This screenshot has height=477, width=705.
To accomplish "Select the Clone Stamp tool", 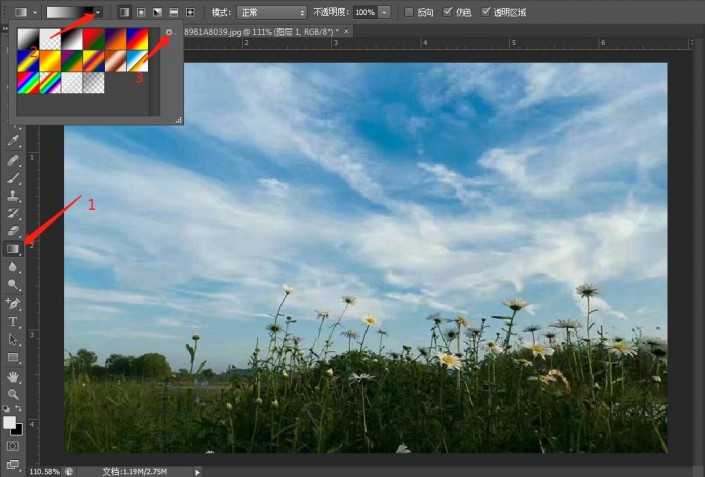I will point(13,196).
